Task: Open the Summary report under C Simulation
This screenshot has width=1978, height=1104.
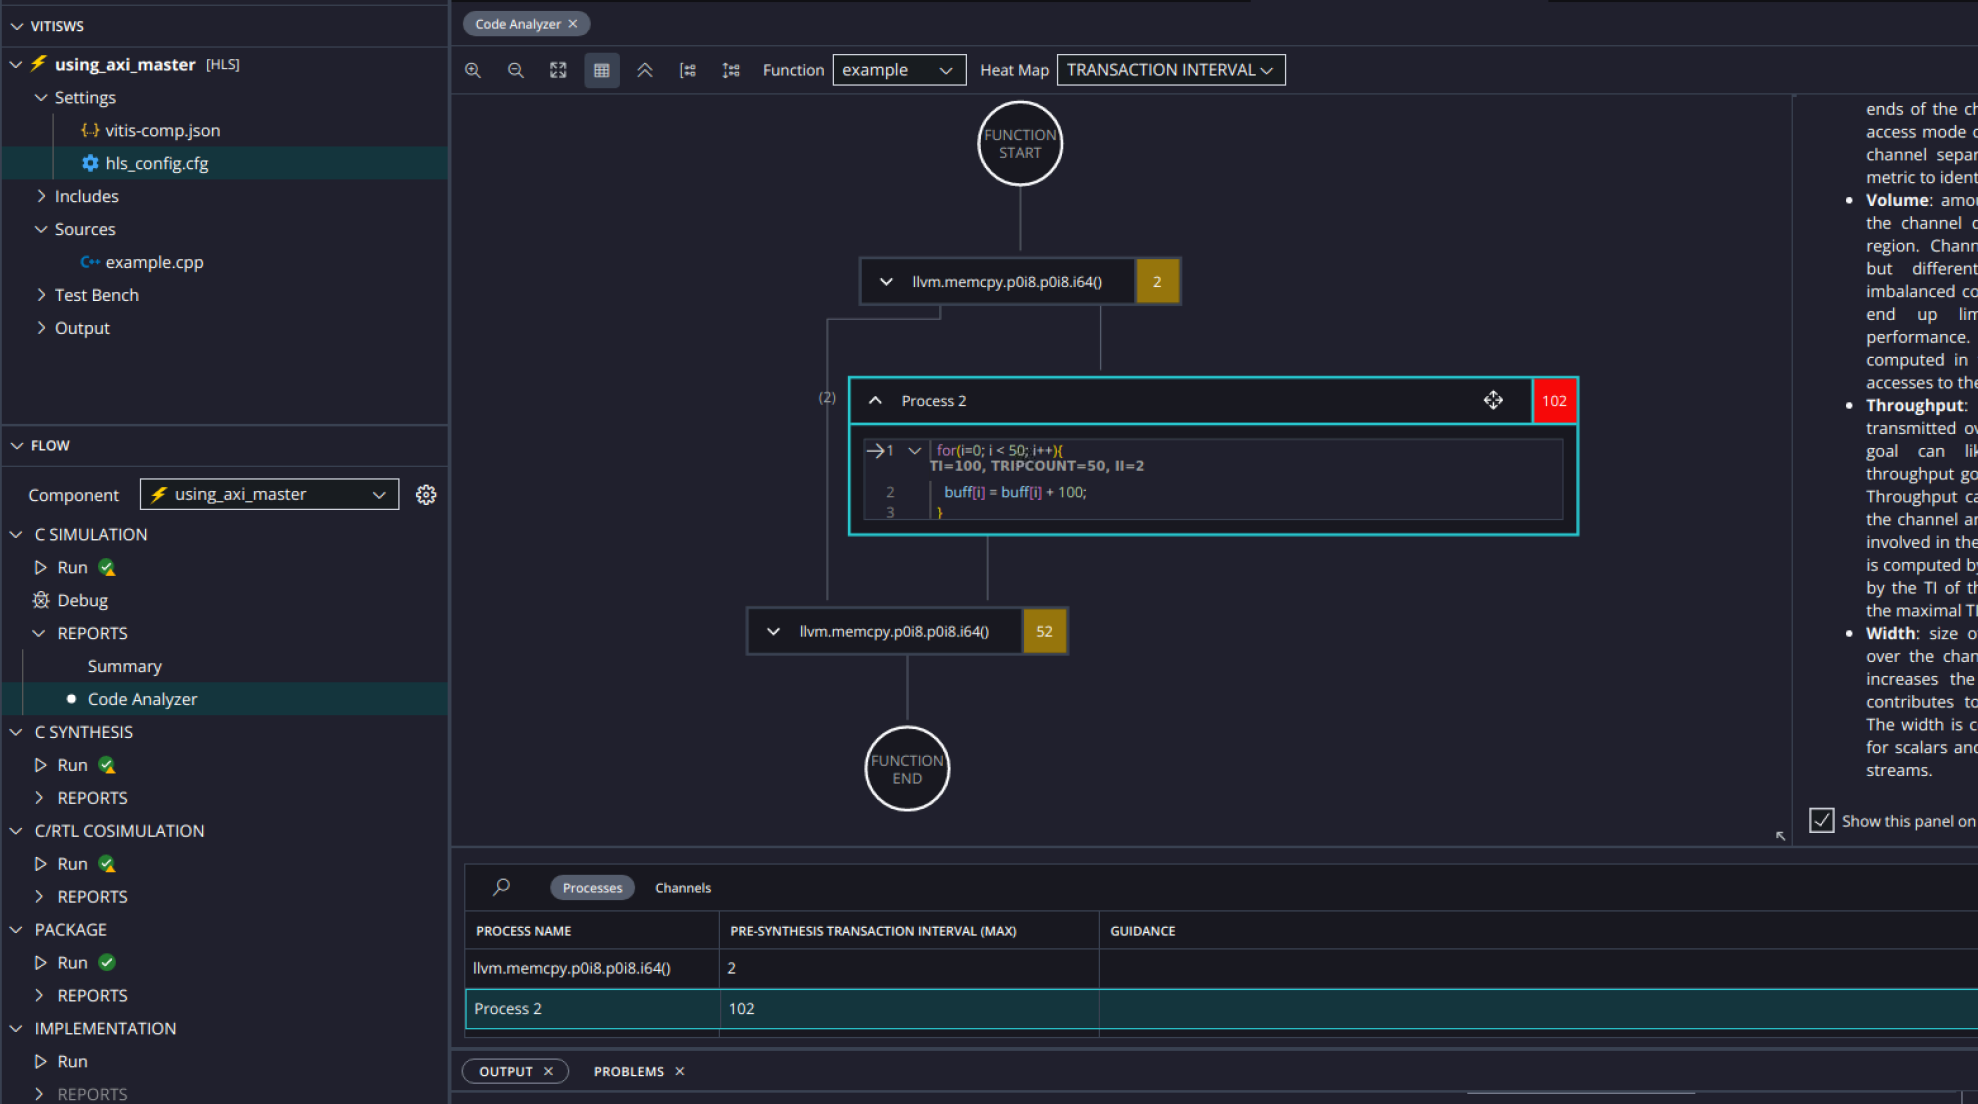Action: 124,666
